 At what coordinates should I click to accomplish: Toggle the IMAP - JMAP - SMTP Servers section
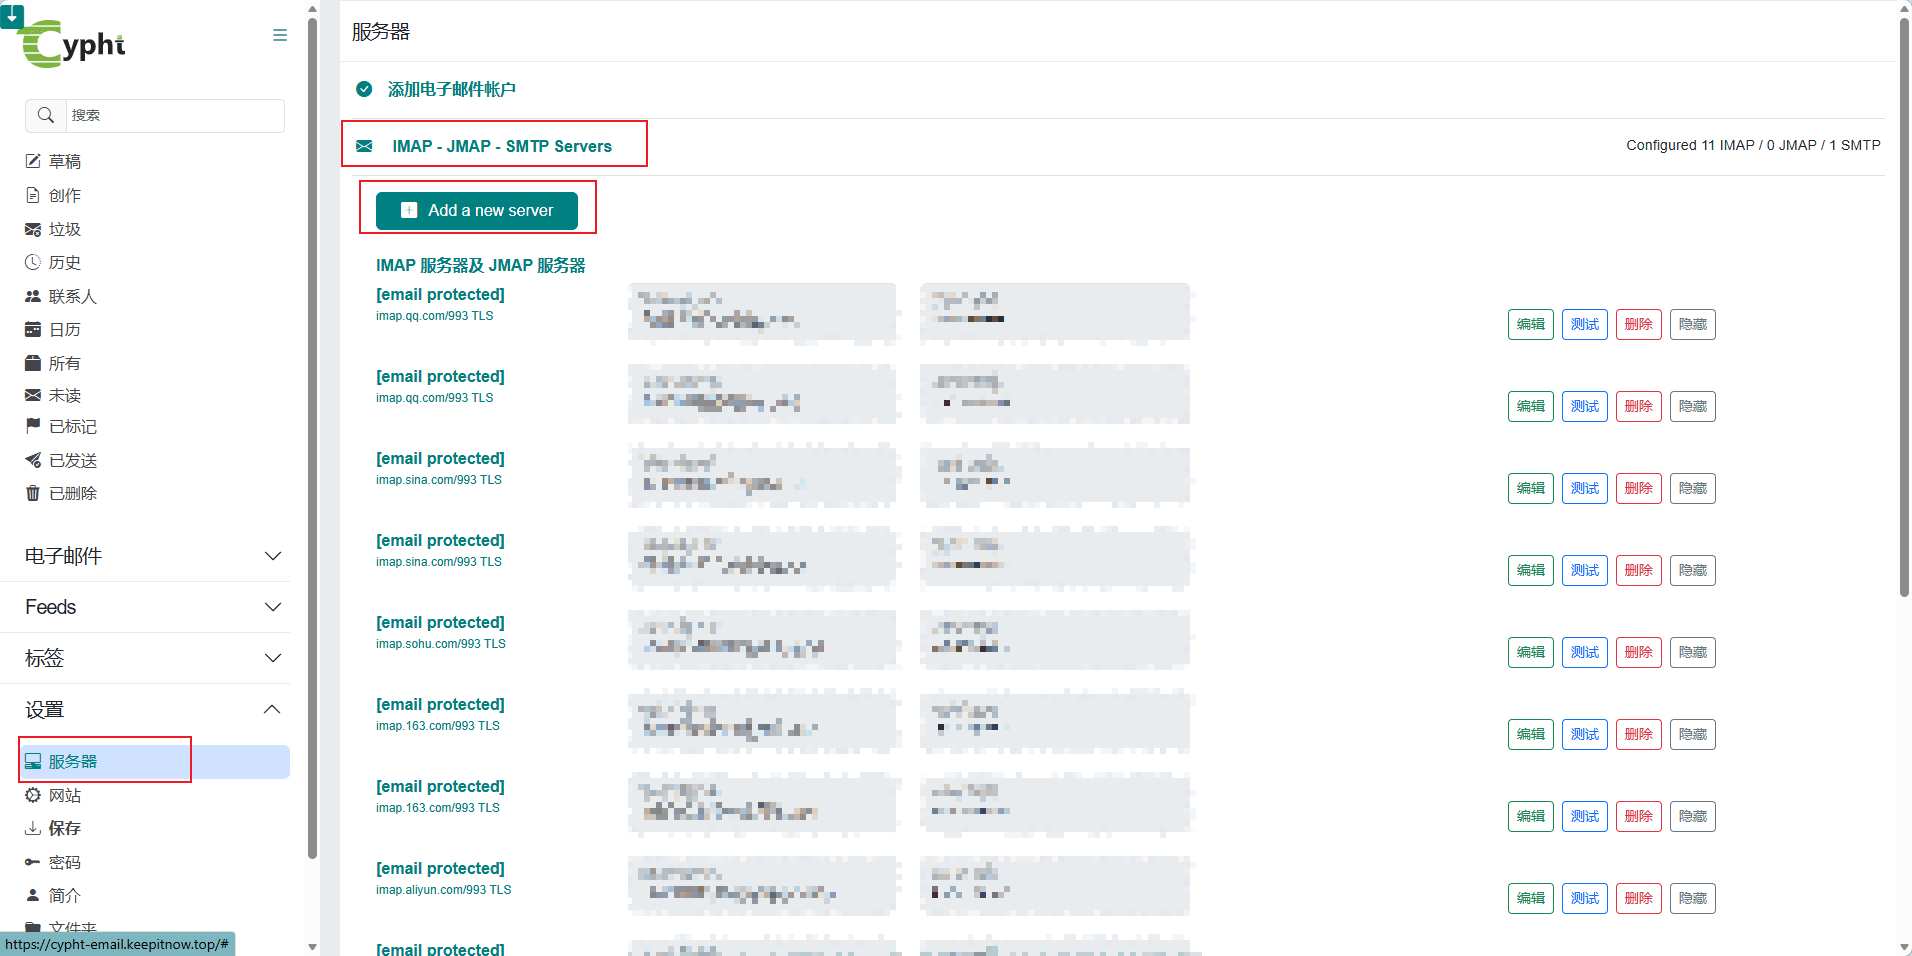pos(501,146)
